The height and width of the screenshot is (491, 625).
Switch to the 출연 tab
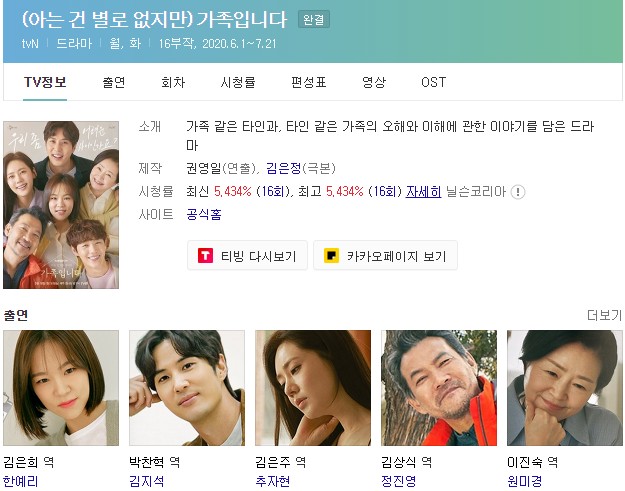[114, 82]
